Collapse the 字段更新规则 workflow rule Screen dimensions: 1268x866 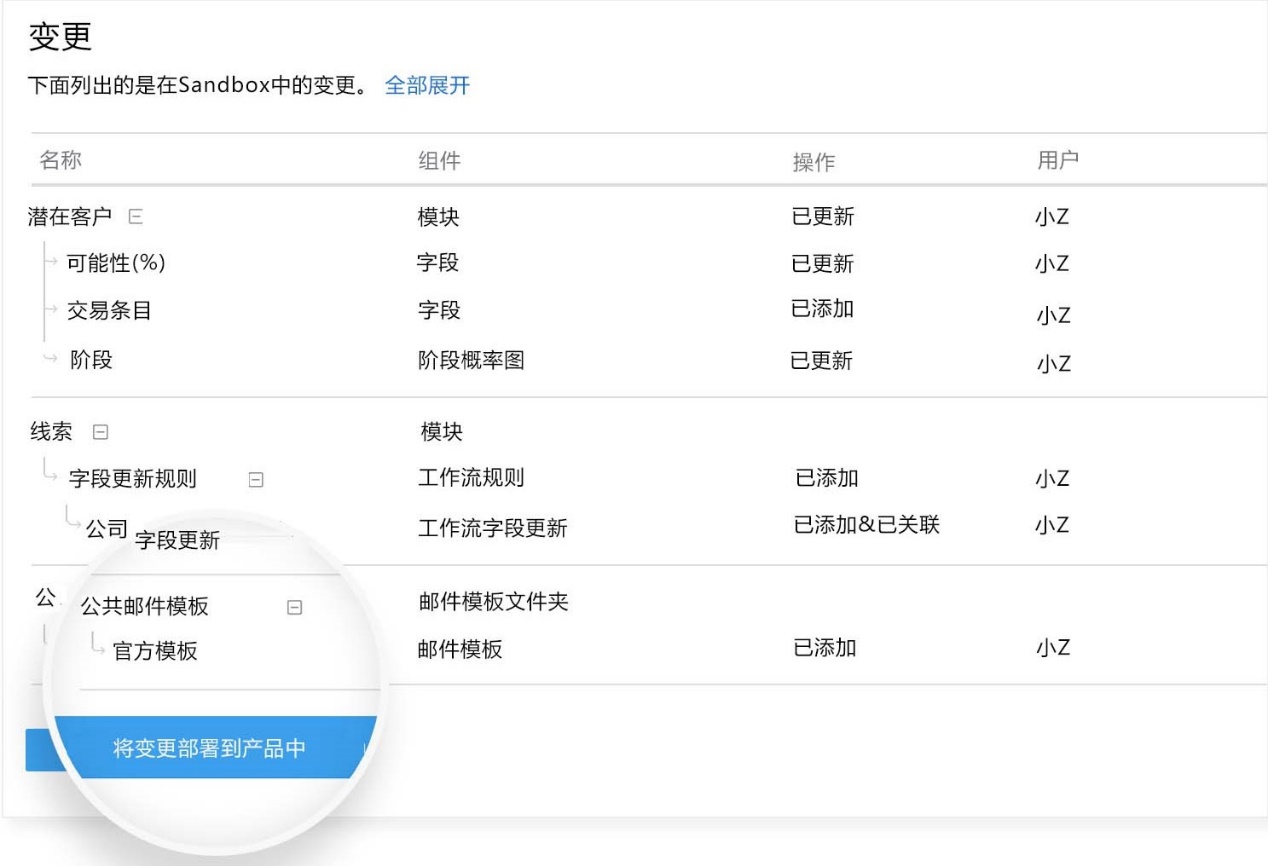(x=255, y=480)
